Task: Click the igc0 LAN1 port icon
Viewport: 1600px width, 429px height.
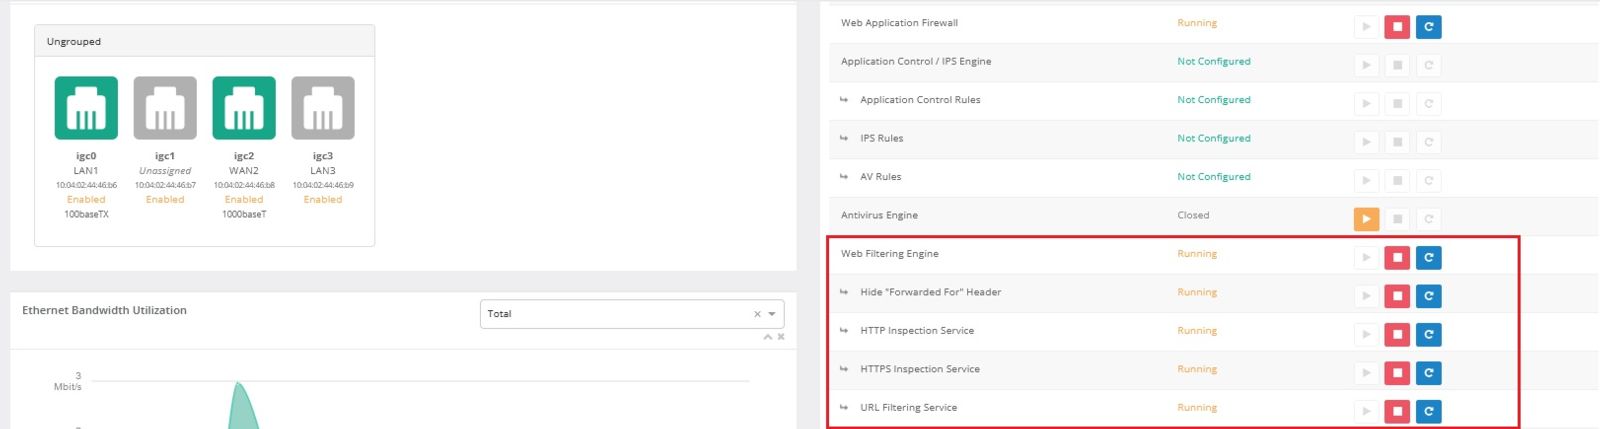Action: click(x=86, y=108)
